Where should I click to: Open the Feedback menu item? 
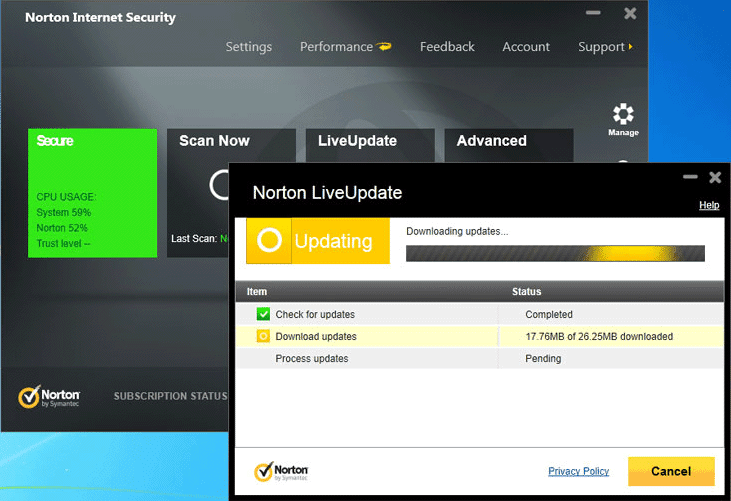[x=447, y=47]
